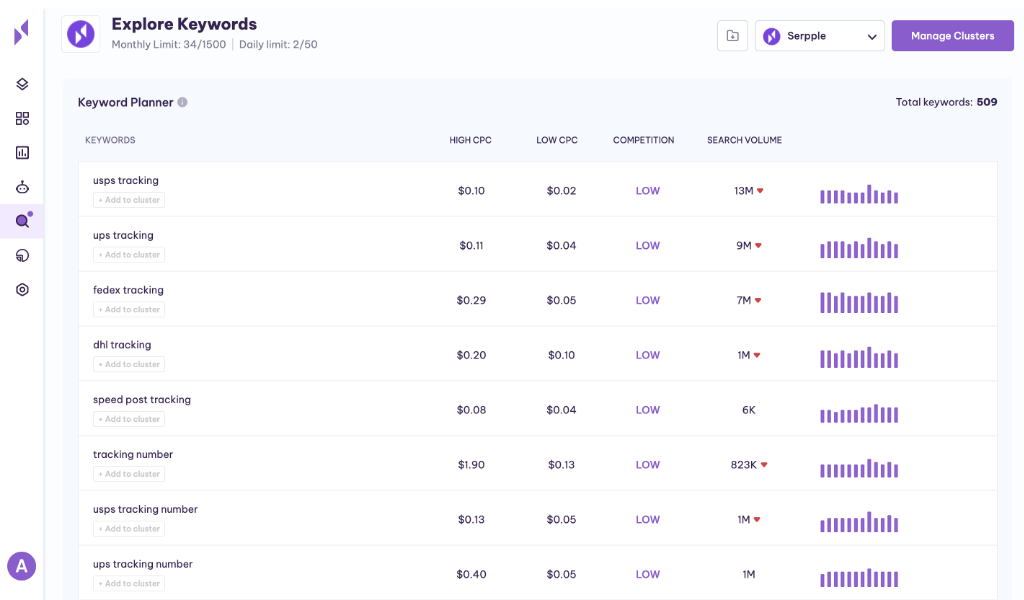This screenshot has width=1024, height=600.
Task: Select the keyword search magnifier icon in the sidebar
Action: pyautogui.click(x=22, y=221)
